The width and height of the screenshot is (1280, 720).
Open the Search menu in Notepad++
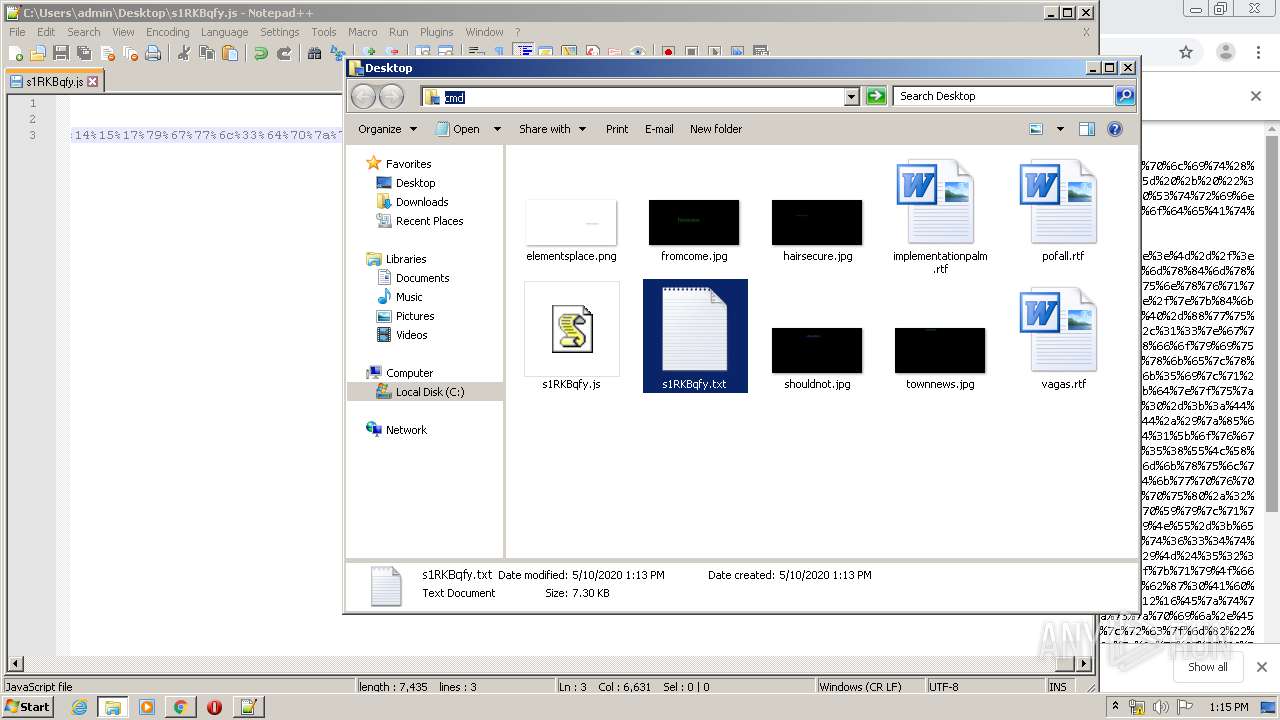84,32
